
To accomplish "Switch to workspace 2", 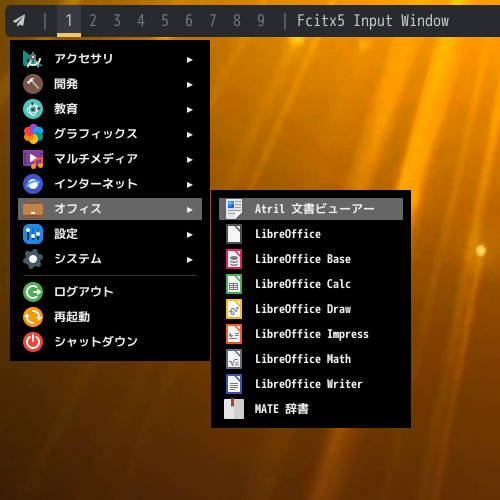I will tap(93, 21).
